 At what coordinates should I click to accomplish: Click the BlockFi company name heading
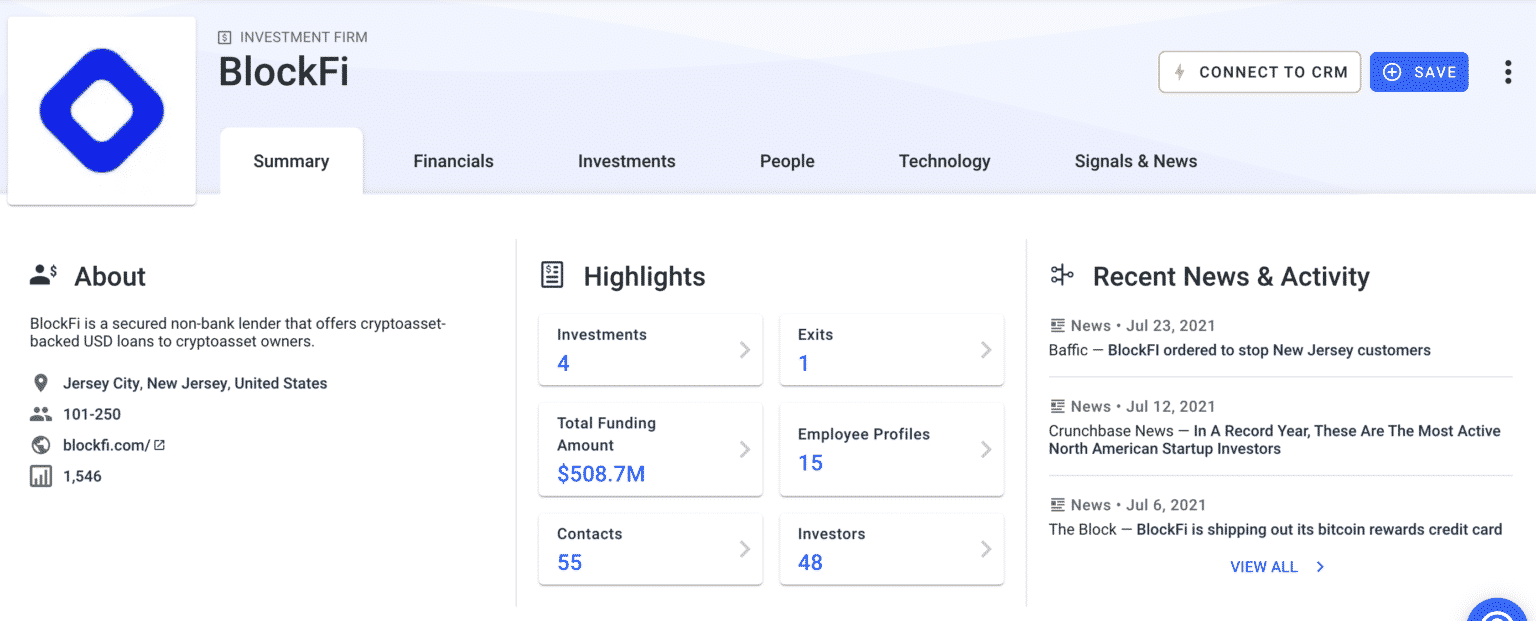click(284, 72)
